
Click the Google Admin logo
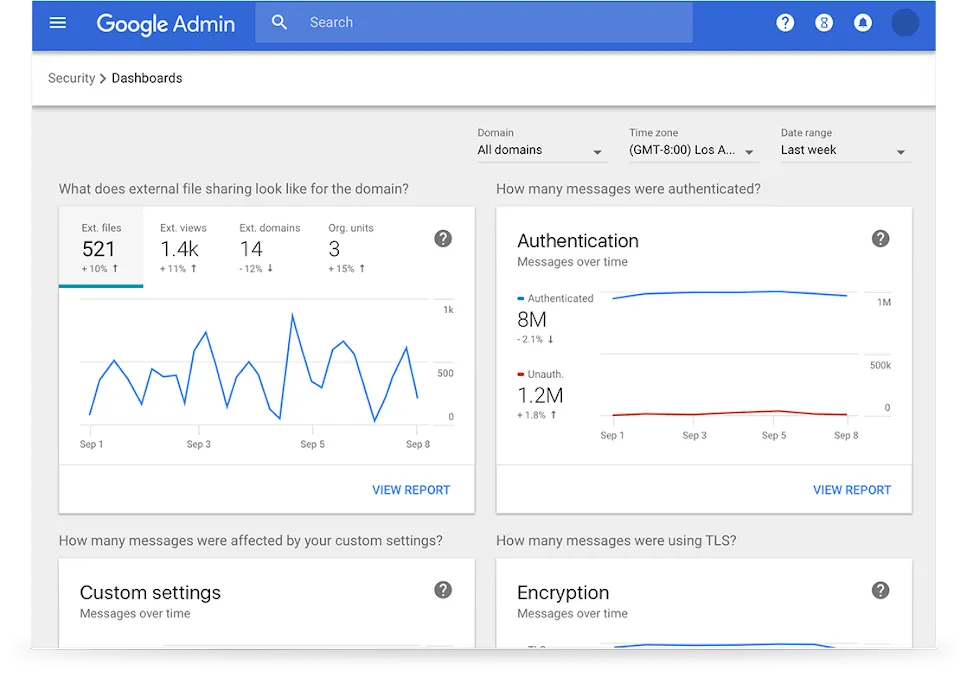[165, 24]
